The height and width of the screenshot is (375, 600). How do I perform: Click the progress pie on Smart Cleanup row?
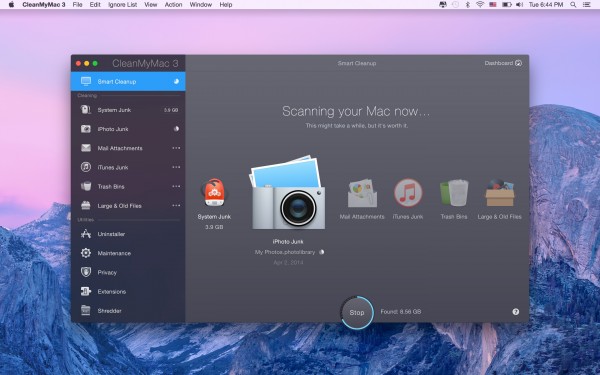click(176, 82)
